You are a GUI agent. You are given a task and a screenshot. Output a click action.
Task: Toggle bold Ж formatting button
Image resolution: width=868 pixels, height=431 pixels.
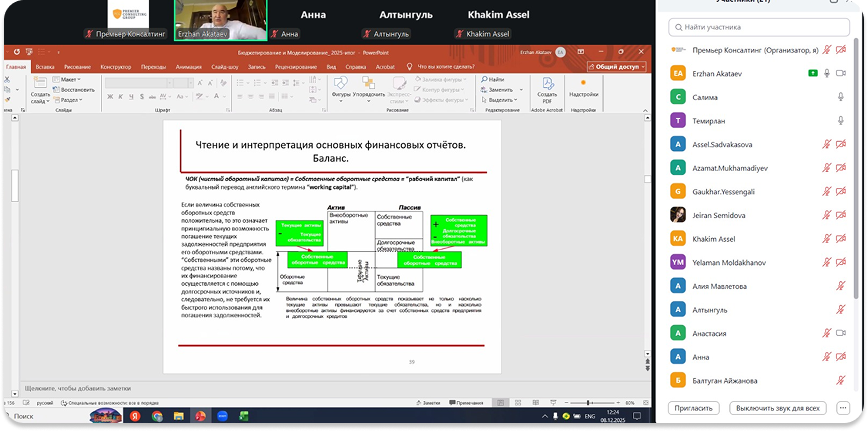pos(110,96)
